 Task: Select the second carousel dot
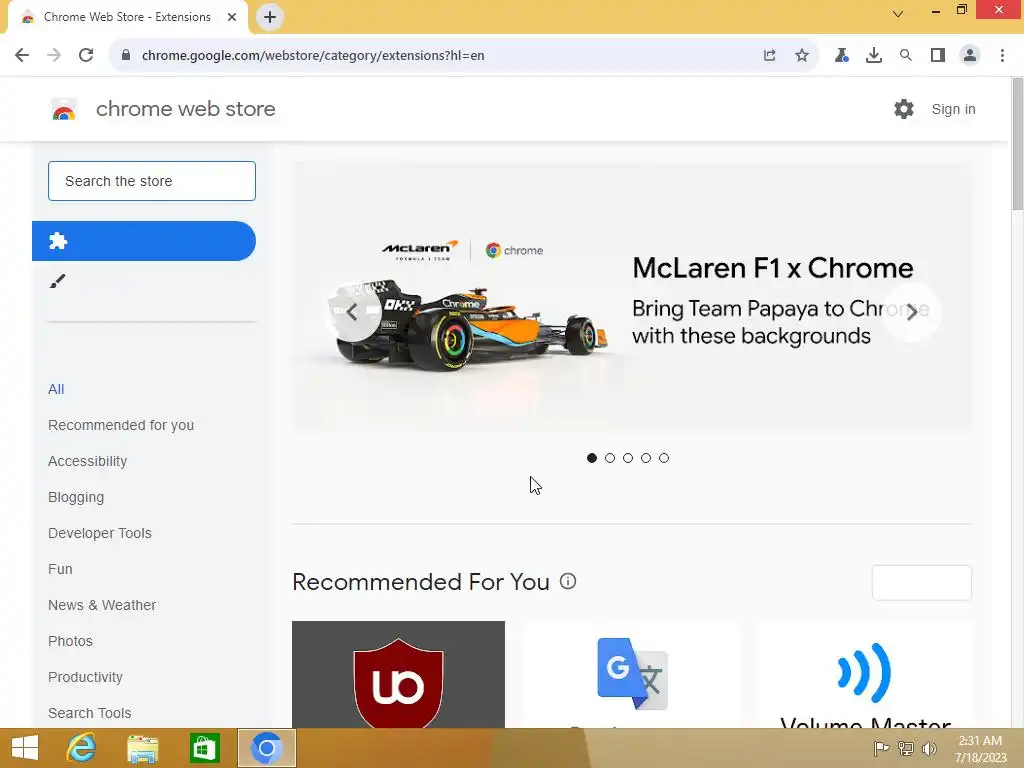pyautogui.click(x=610, y=458)
